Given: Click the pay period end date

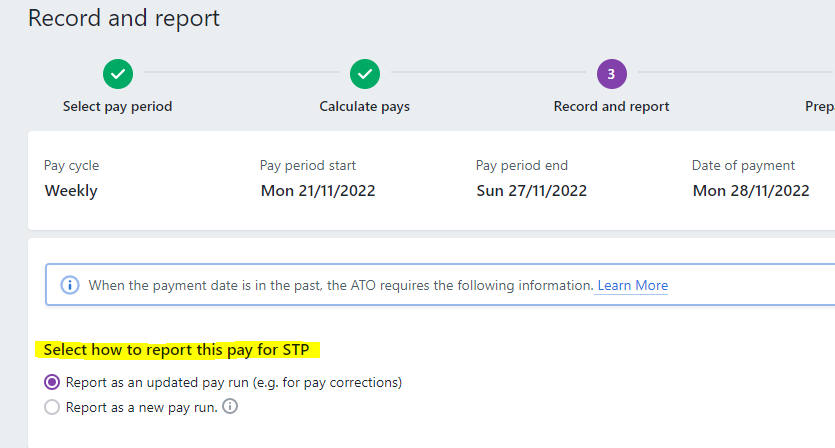Looking at the screenshot, I should coord(532,190).
